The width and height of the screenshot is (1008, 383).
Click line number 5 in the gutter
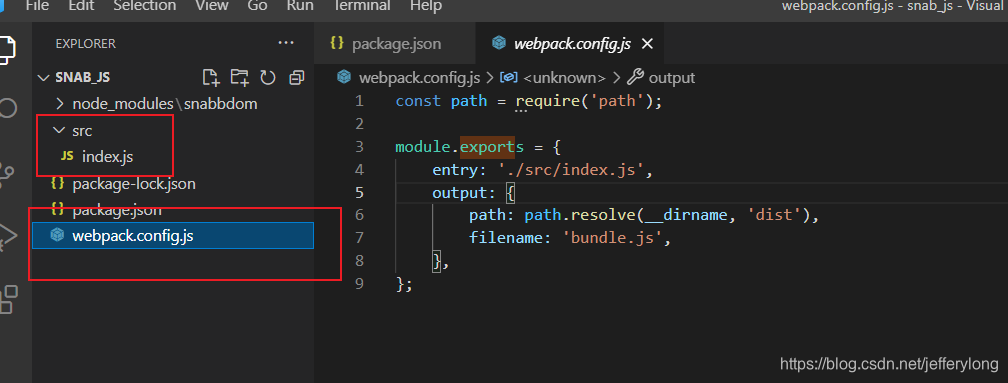[359, 193]
